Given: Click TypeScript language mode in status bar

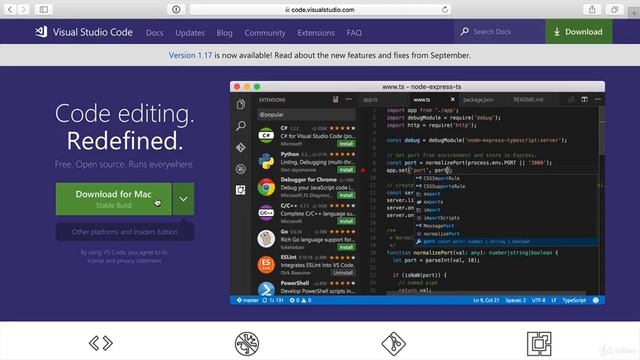Looking at the screenshot, I should coord(574,300).
